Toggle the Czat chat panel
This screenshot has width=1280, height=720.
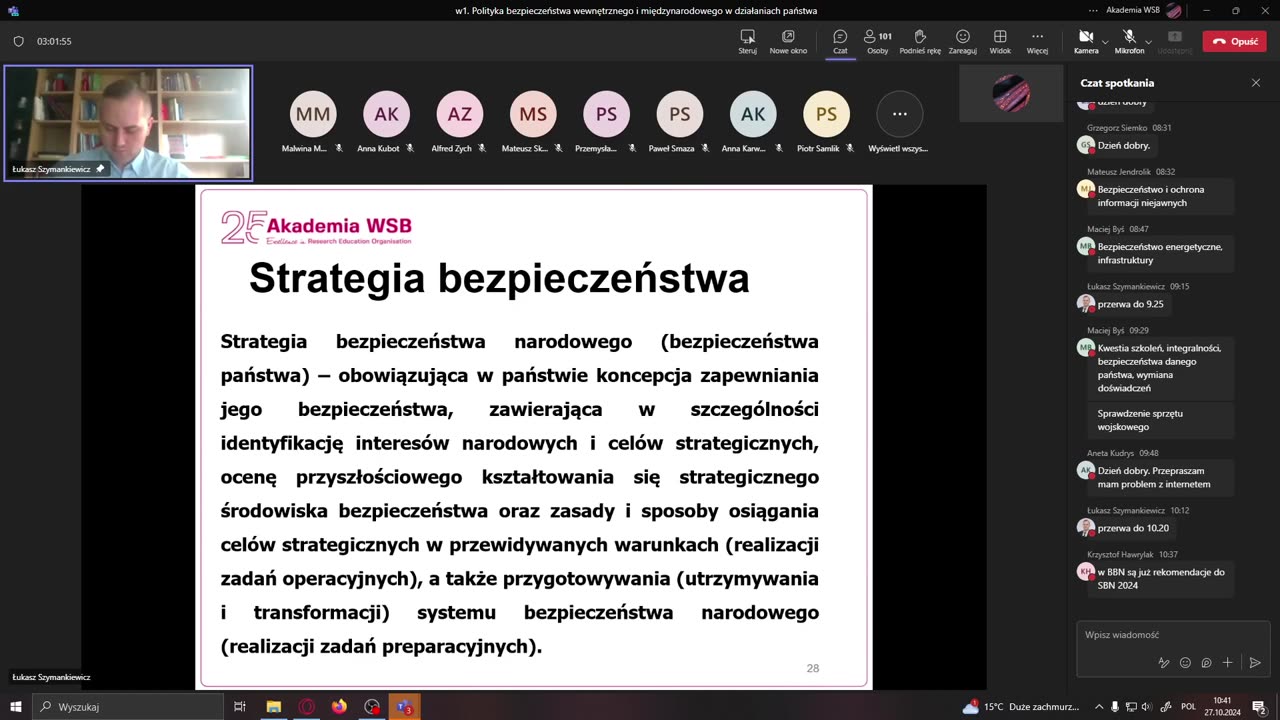(840, 41)
